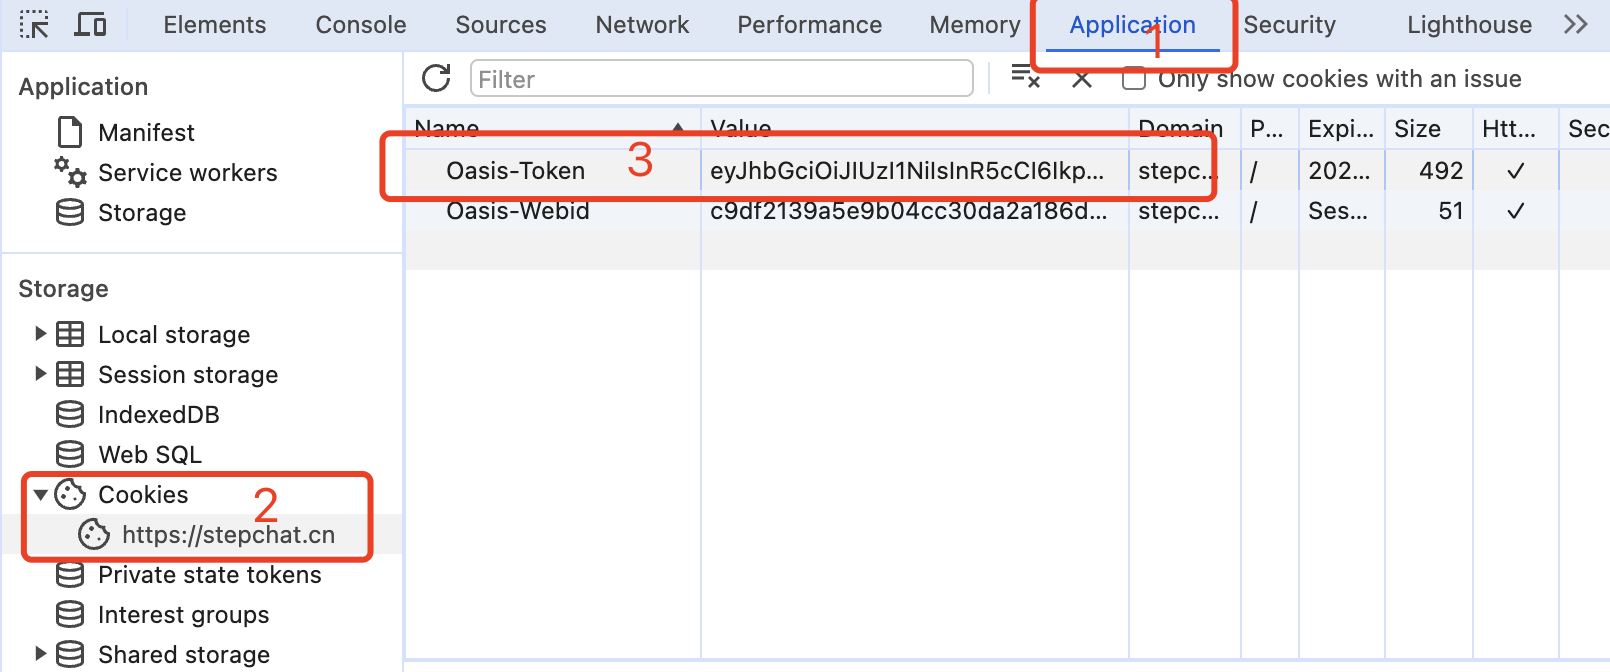Click inside the Filter input field
The image size is (1610, 672).
(720, 77)
